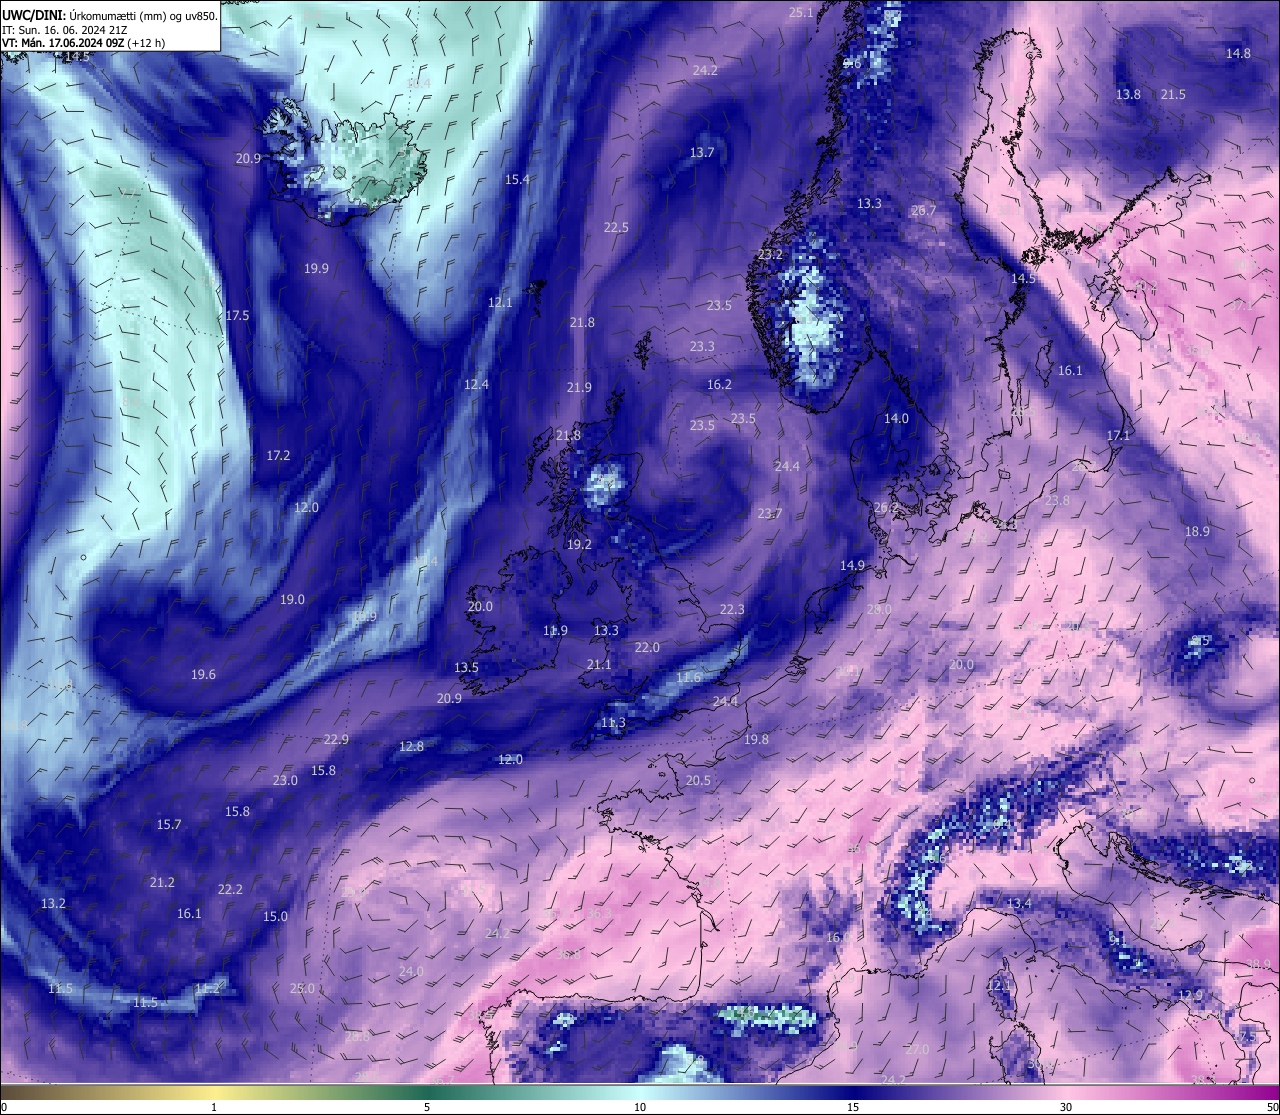Screen dimensions: 1280x1115
Task: Click the 13.4 value near the Alps
Action: 1019,903
